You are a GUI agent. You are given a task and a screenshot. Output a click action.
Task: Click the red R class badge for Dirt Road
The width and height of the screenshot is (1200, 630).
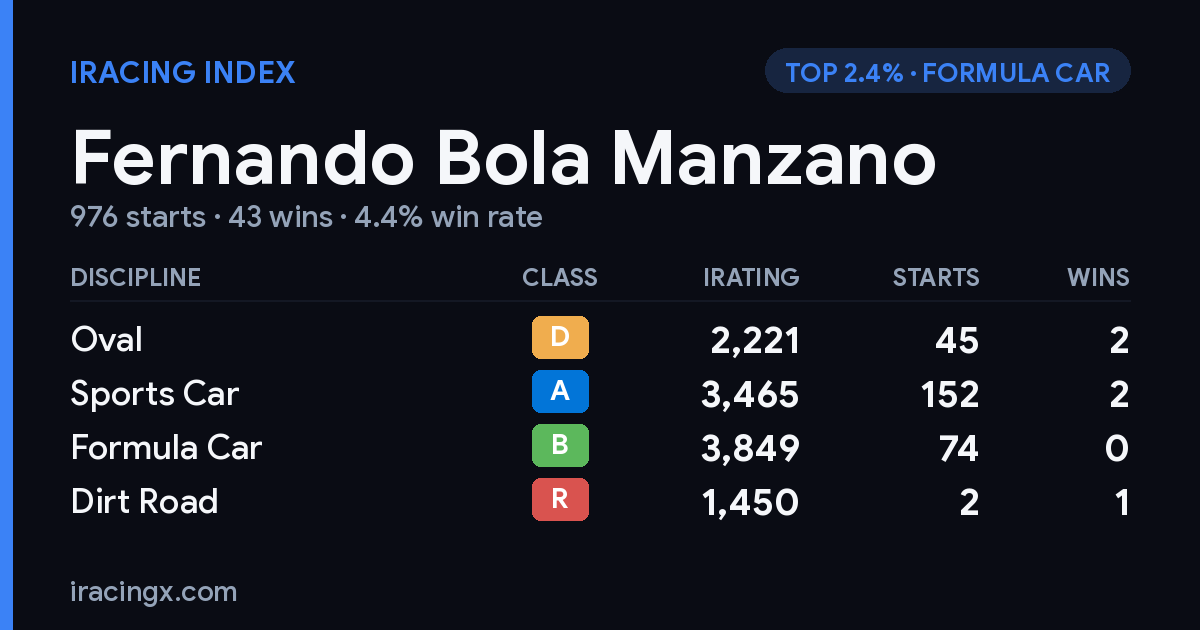560,499
